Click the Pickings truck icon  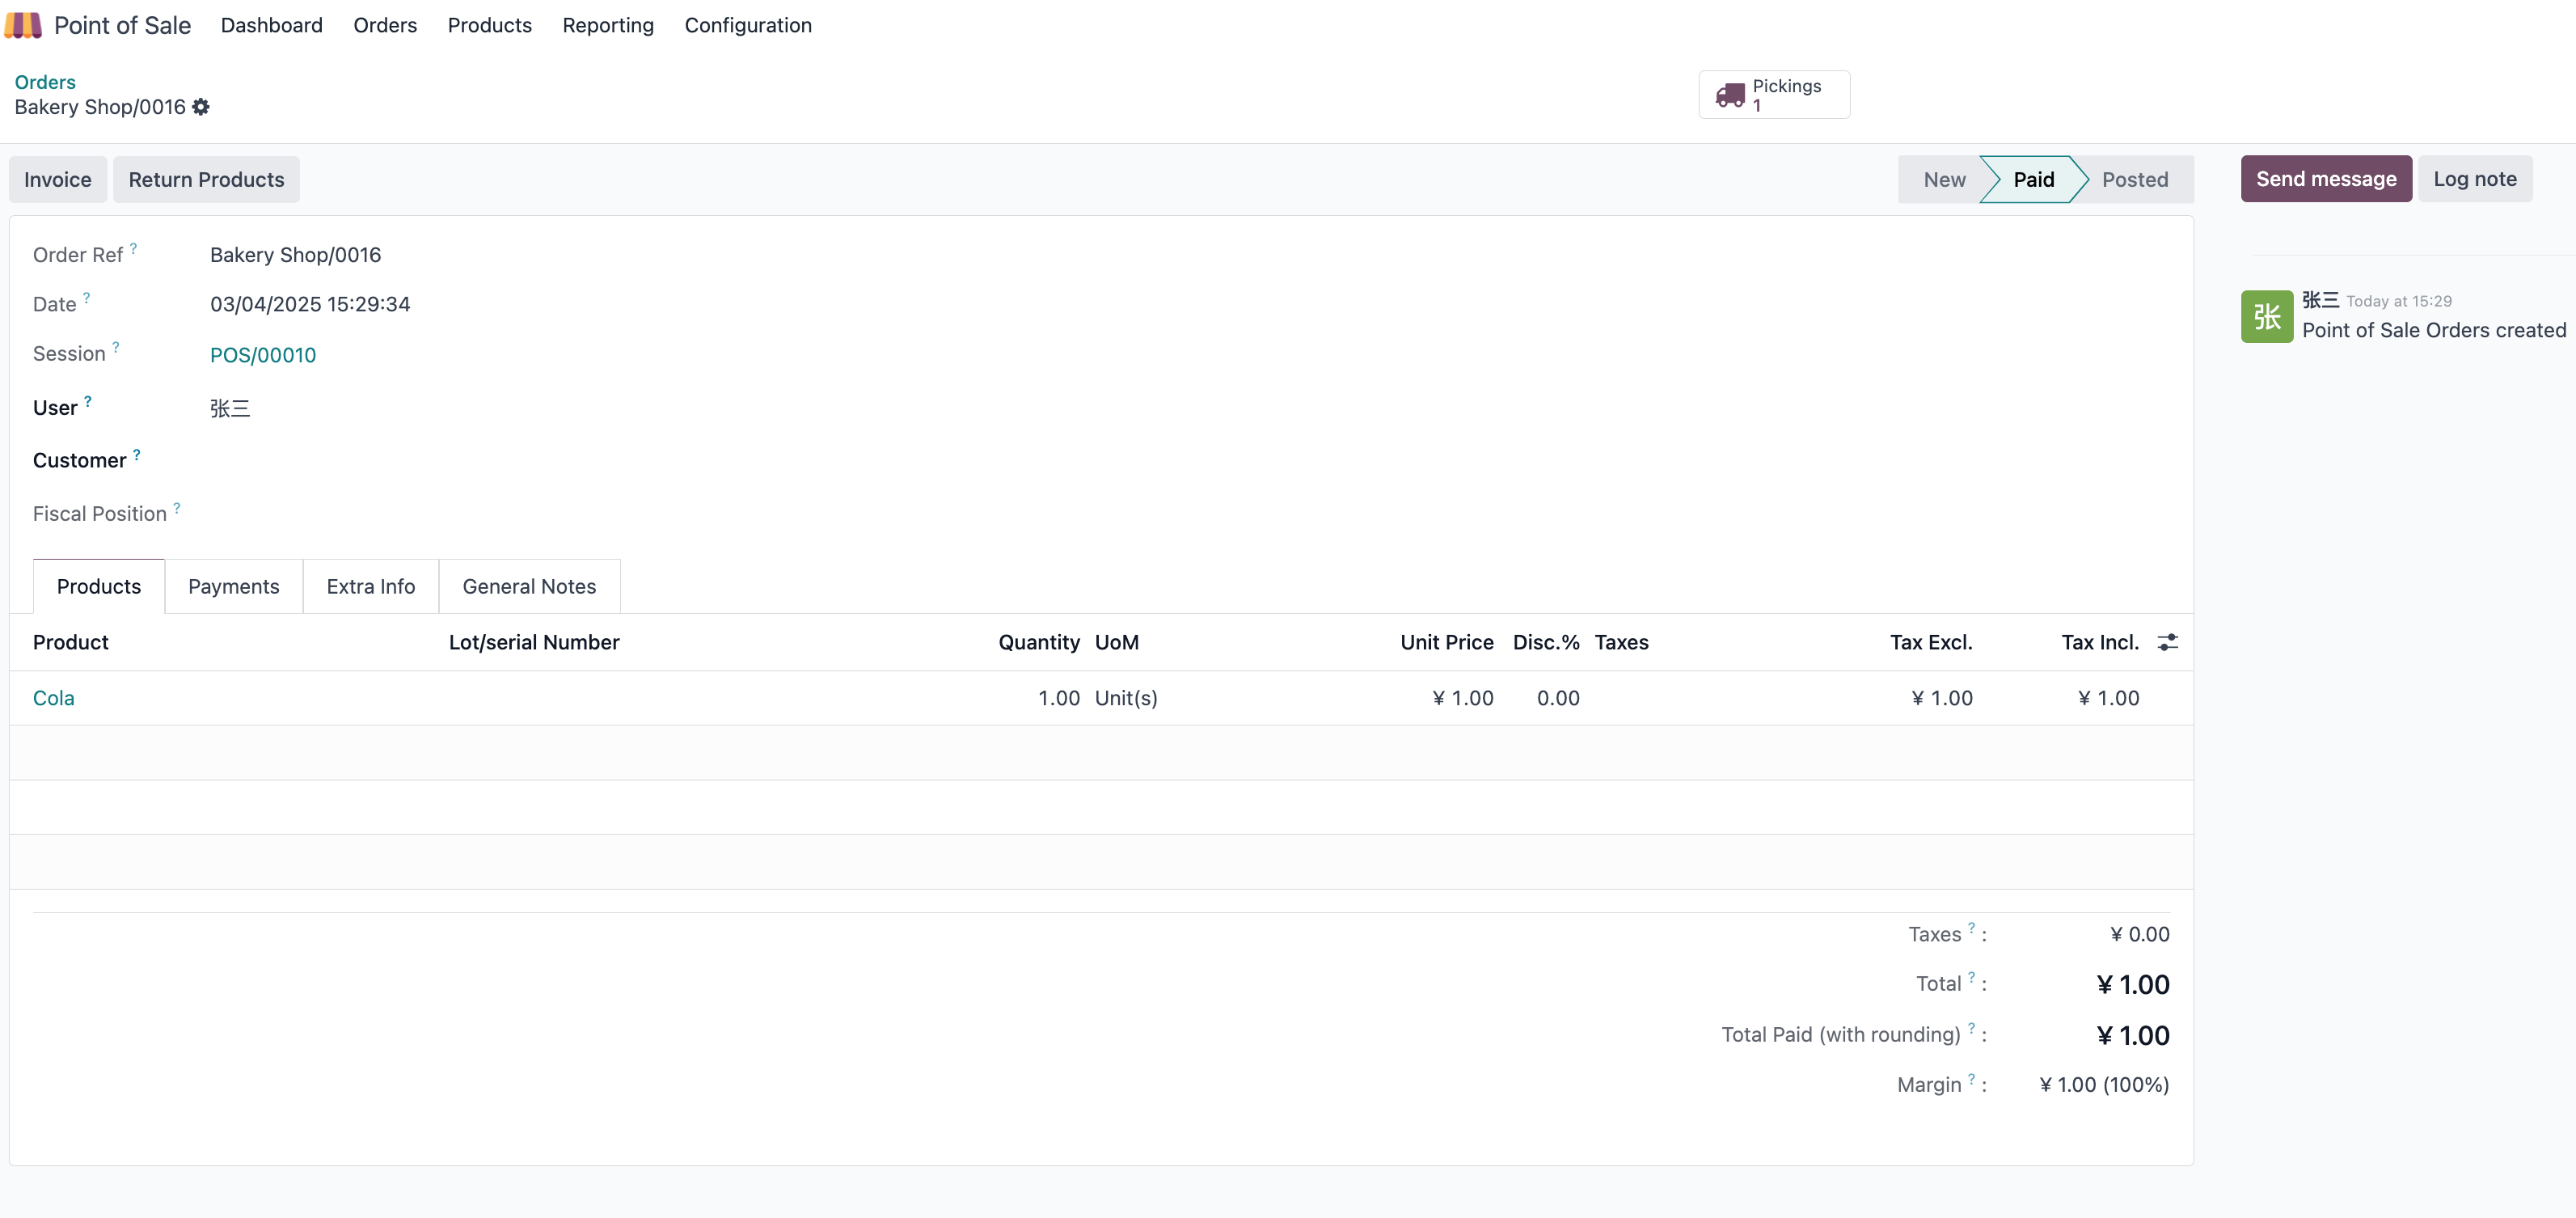pos(1730,95)
